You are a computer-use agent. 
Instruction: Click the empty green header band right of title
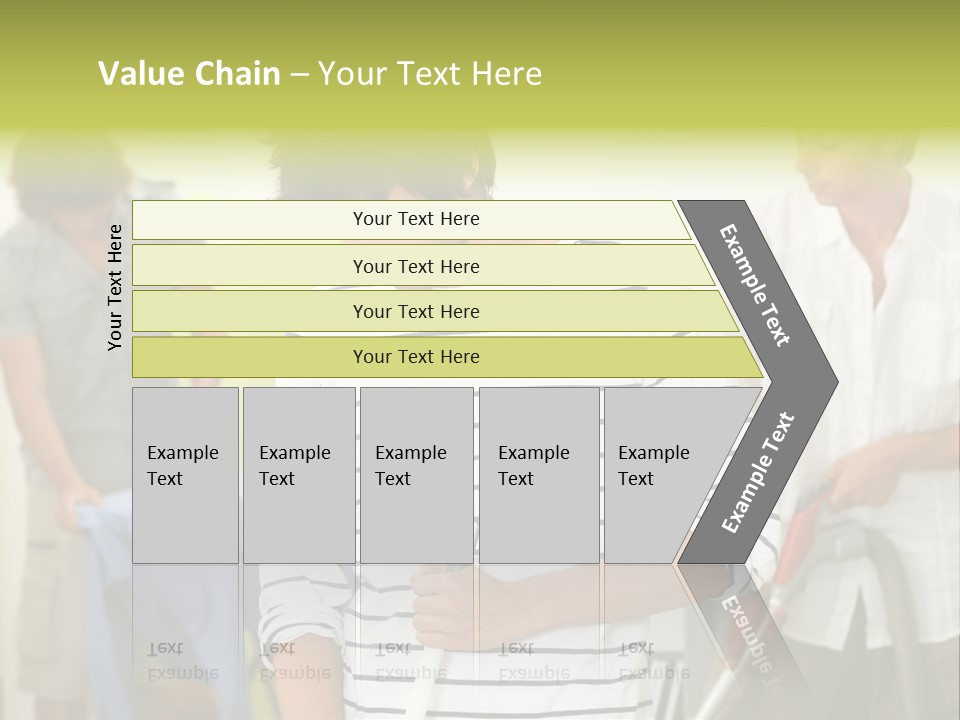tap(760, 74)
